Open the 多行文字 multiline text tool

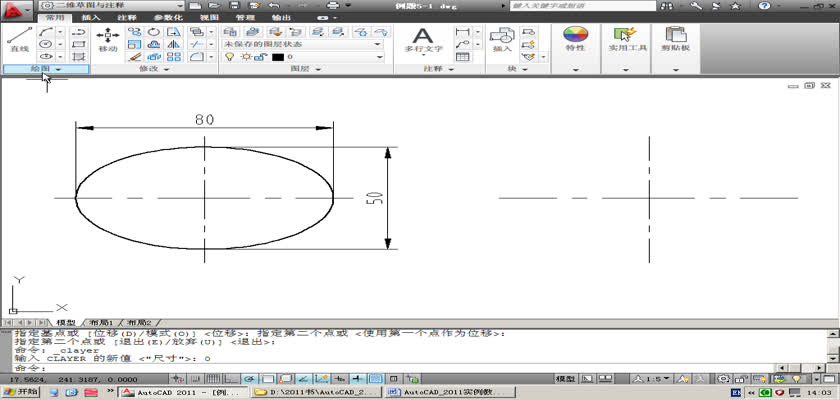[422, 38]
